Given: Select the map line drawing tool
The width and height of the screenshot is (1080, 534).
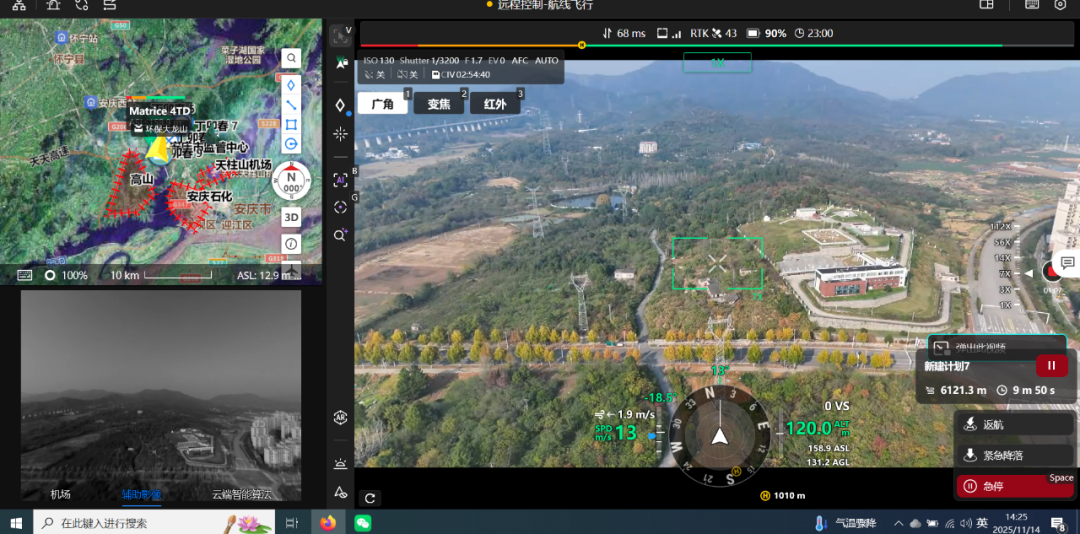Looking at the screenshot, I should click(291, 105).
